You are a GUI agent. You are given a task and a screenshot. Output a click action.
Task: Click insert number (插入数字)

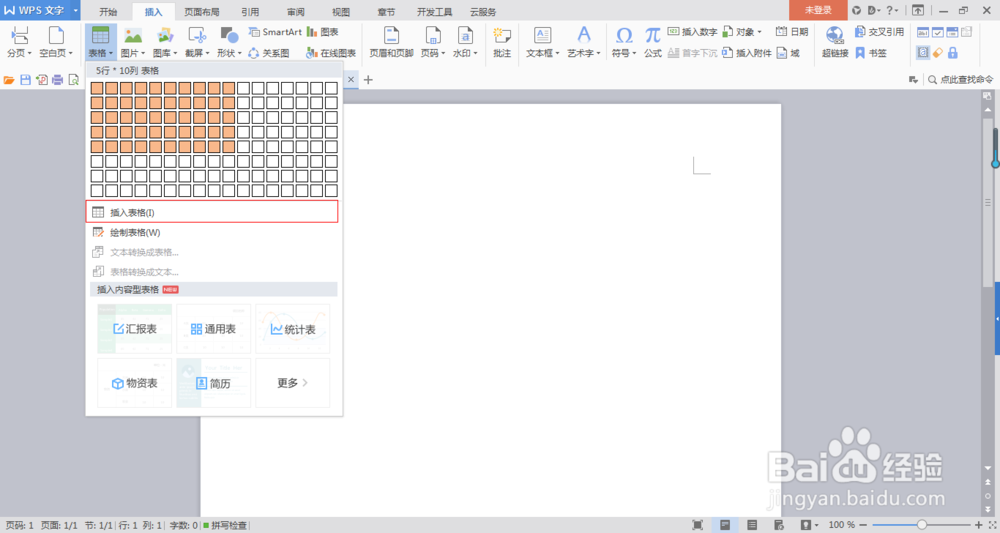tap(693, 32)
